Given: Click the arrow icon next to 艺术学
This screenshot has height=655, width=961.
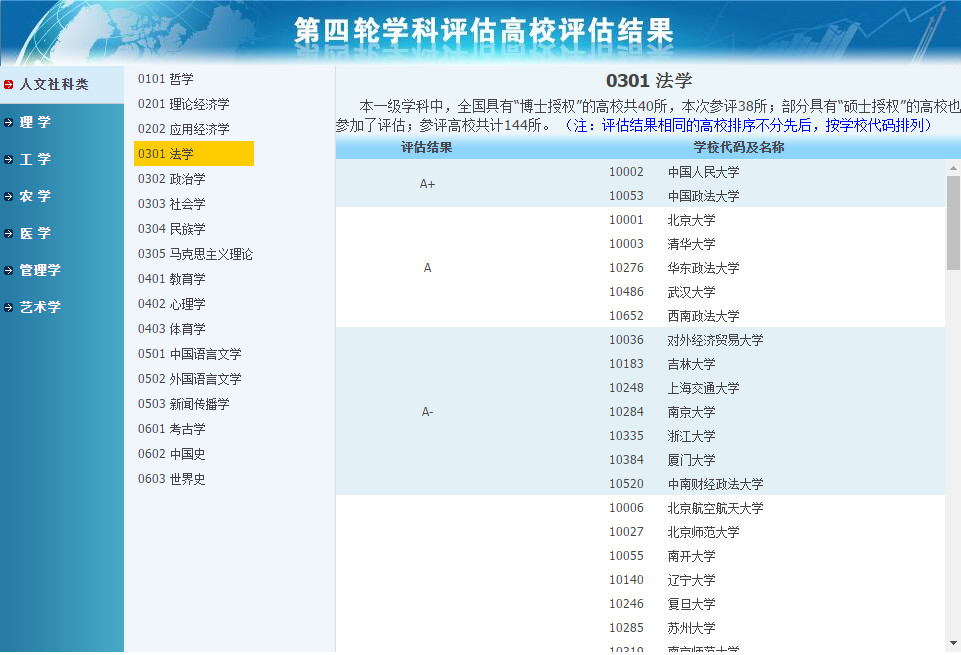Looking at the screenshot, I should tap(10, 306).
